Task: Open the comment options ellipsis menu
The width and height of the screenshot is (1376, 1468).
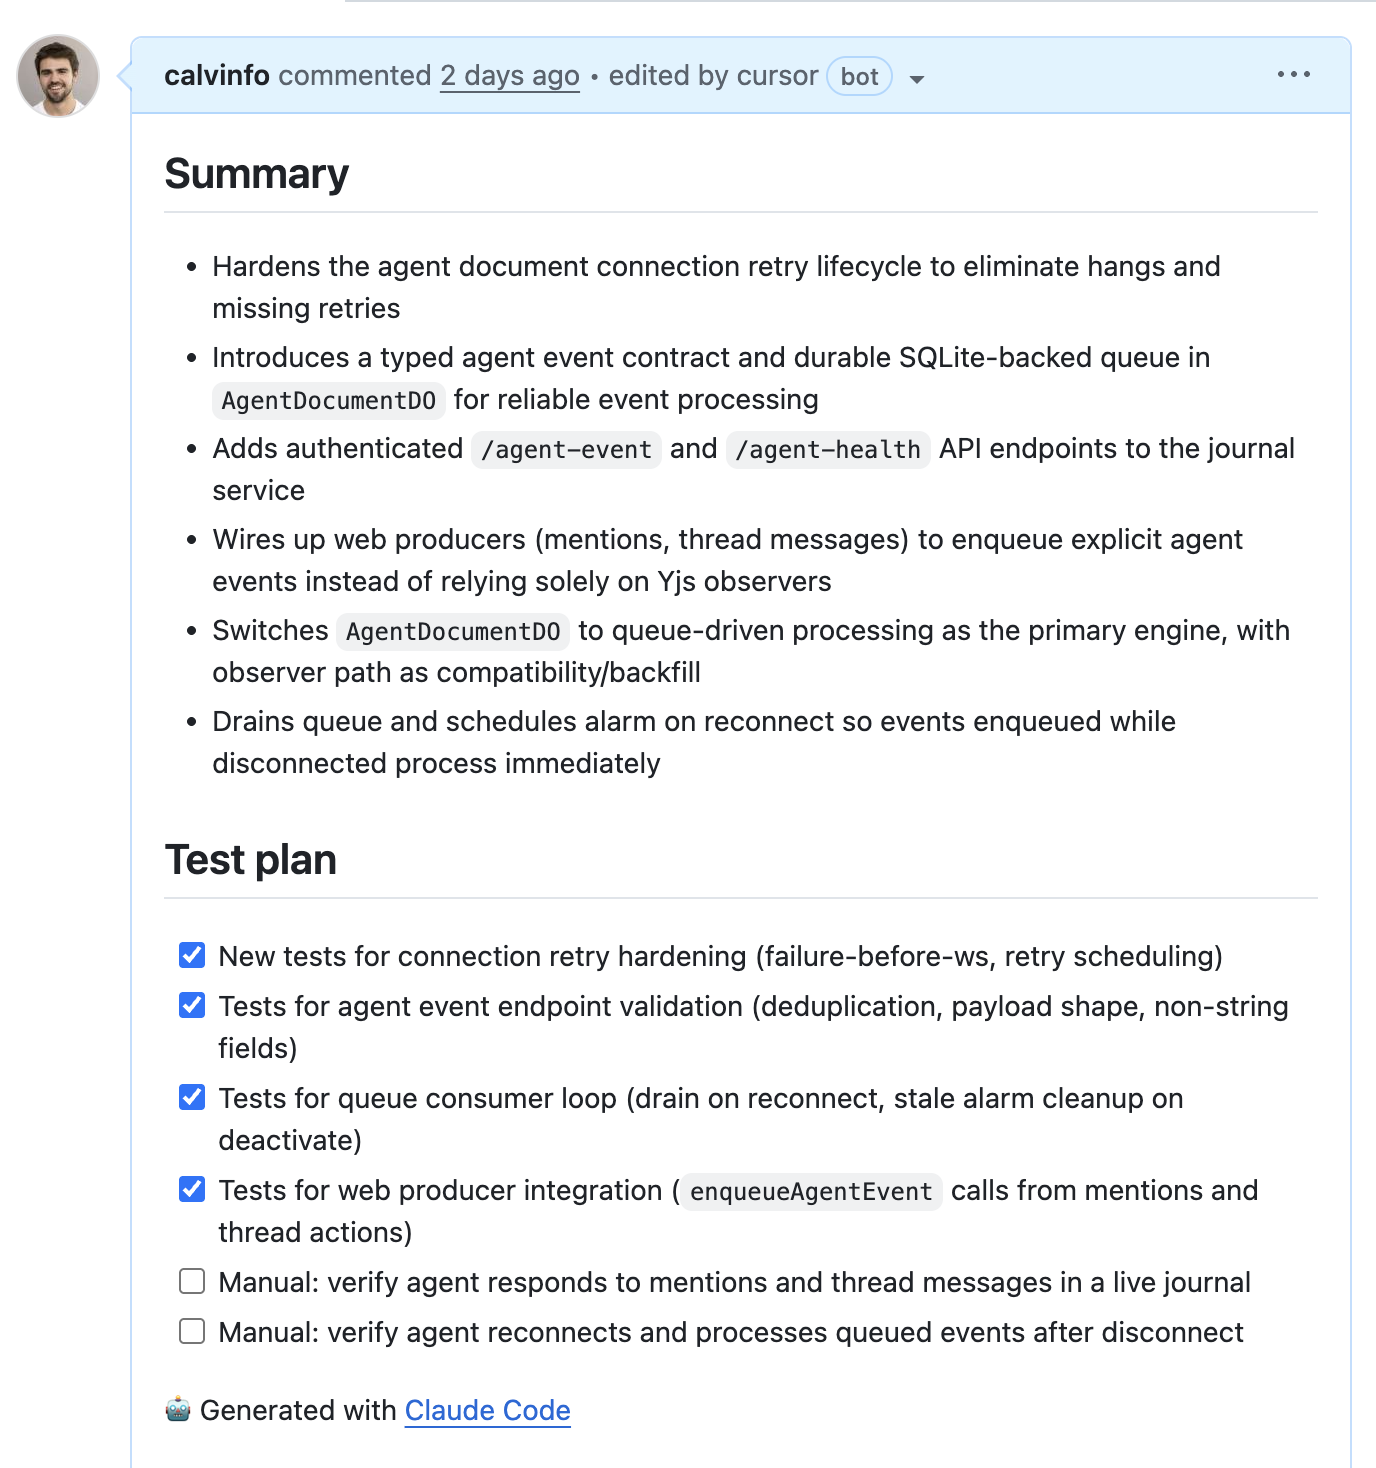Action: tap(1293, 75)
